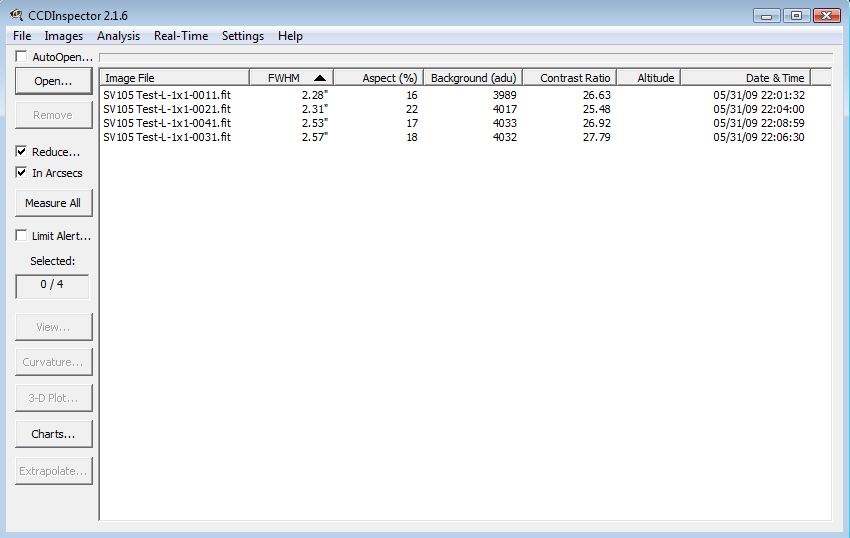Click the background value 4017
Viewport: 850px width, 538px height.
pos(505,109)
